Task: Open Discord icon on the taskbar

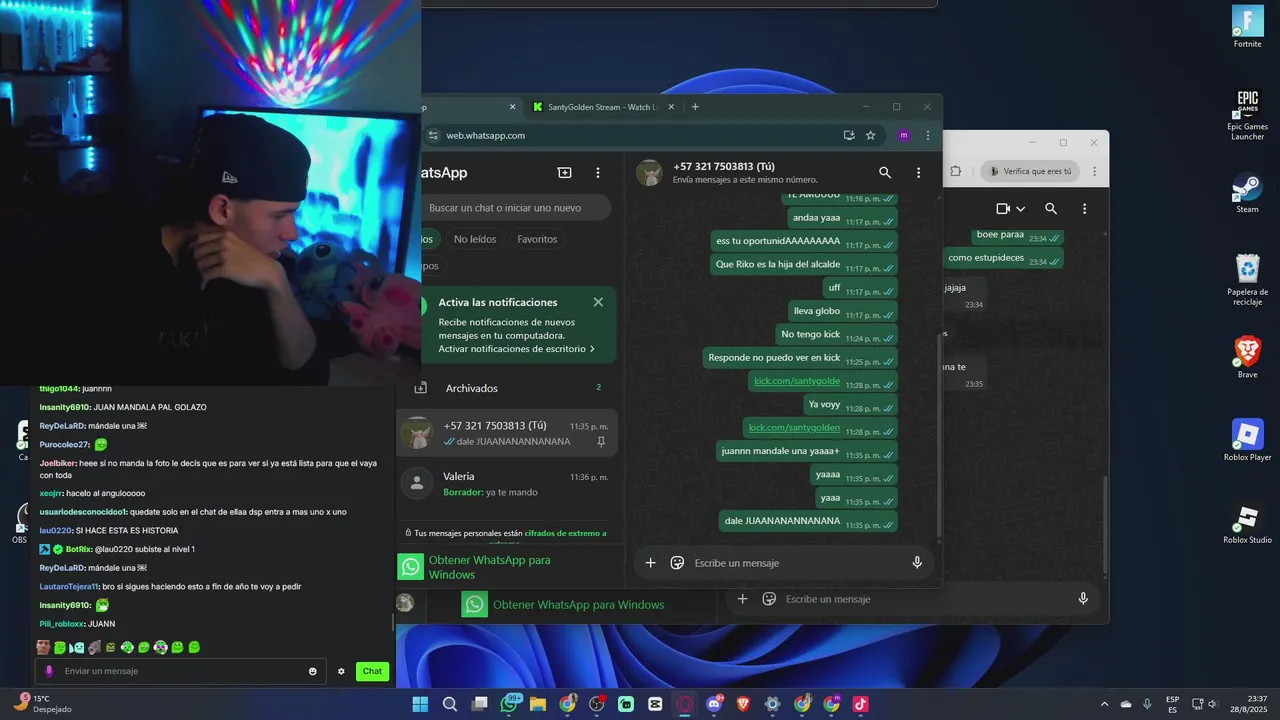Action: [714, 704]
